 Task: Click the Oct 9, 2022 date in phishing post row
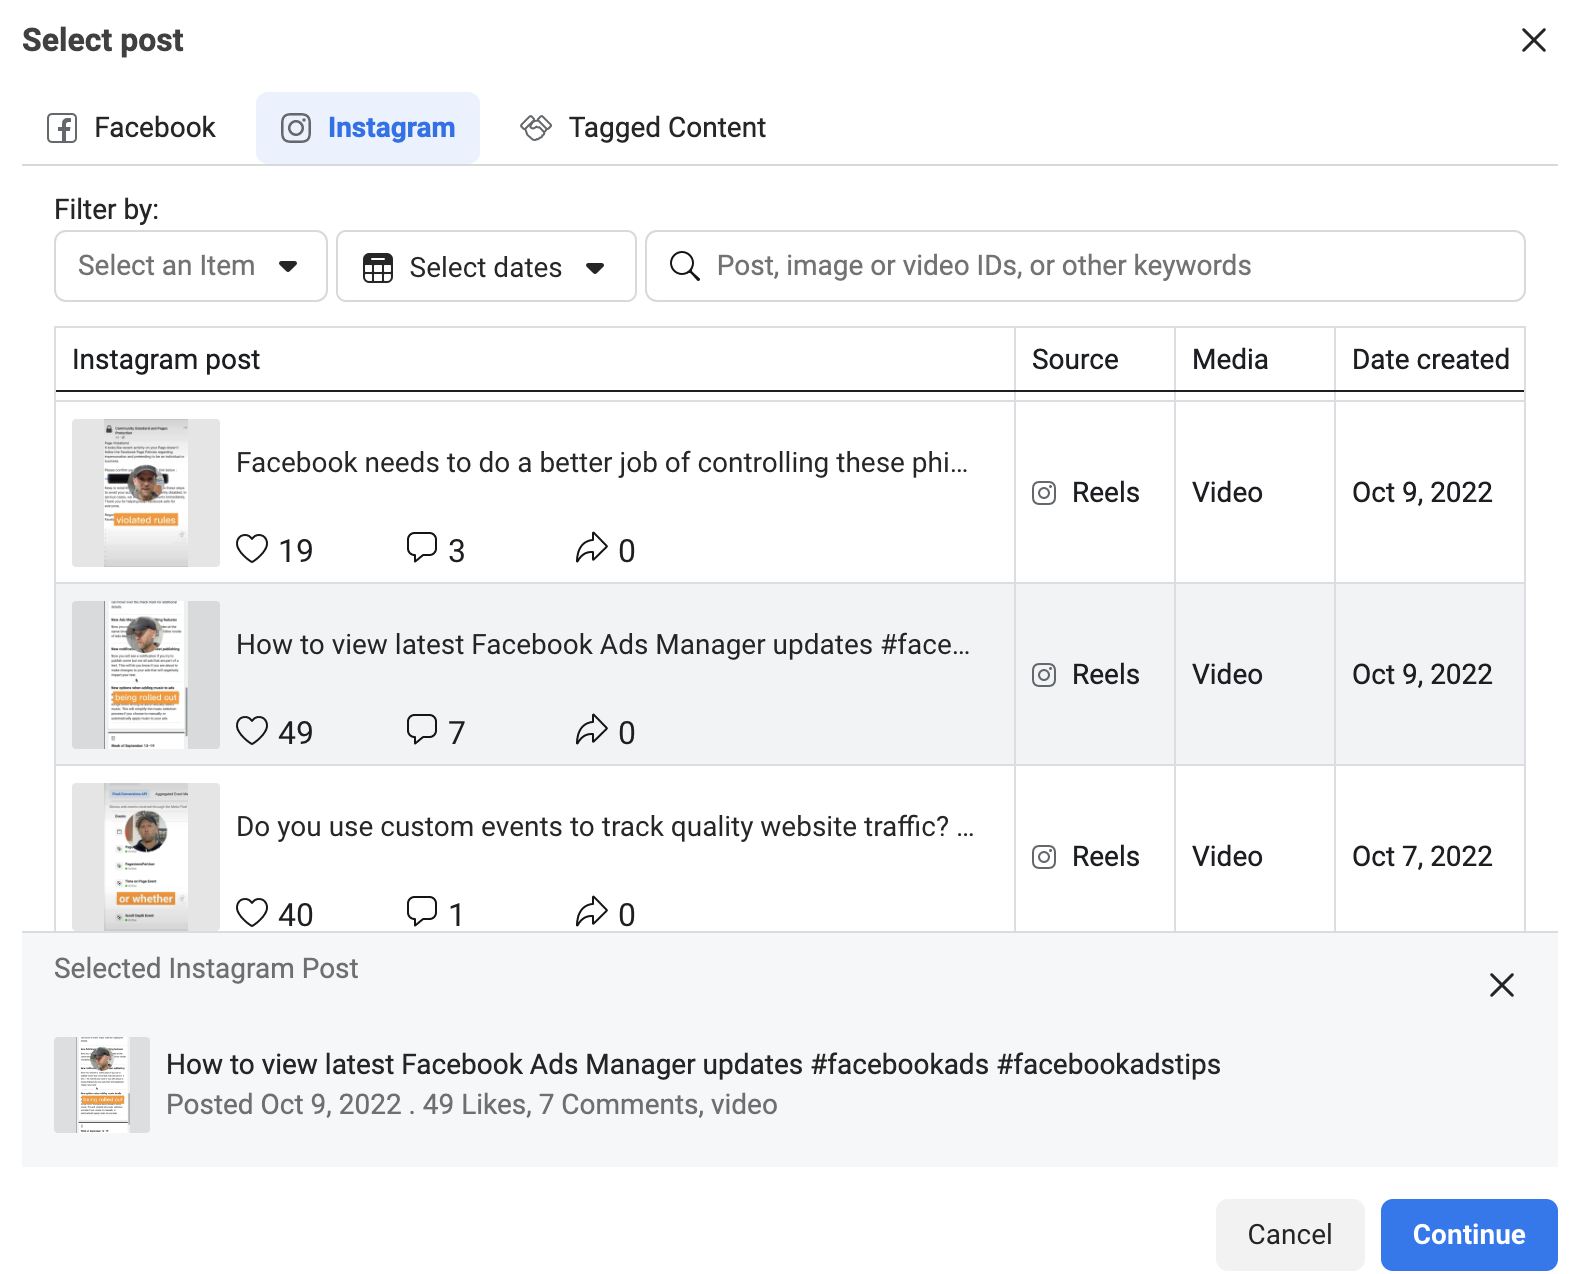pos(1422,493)
